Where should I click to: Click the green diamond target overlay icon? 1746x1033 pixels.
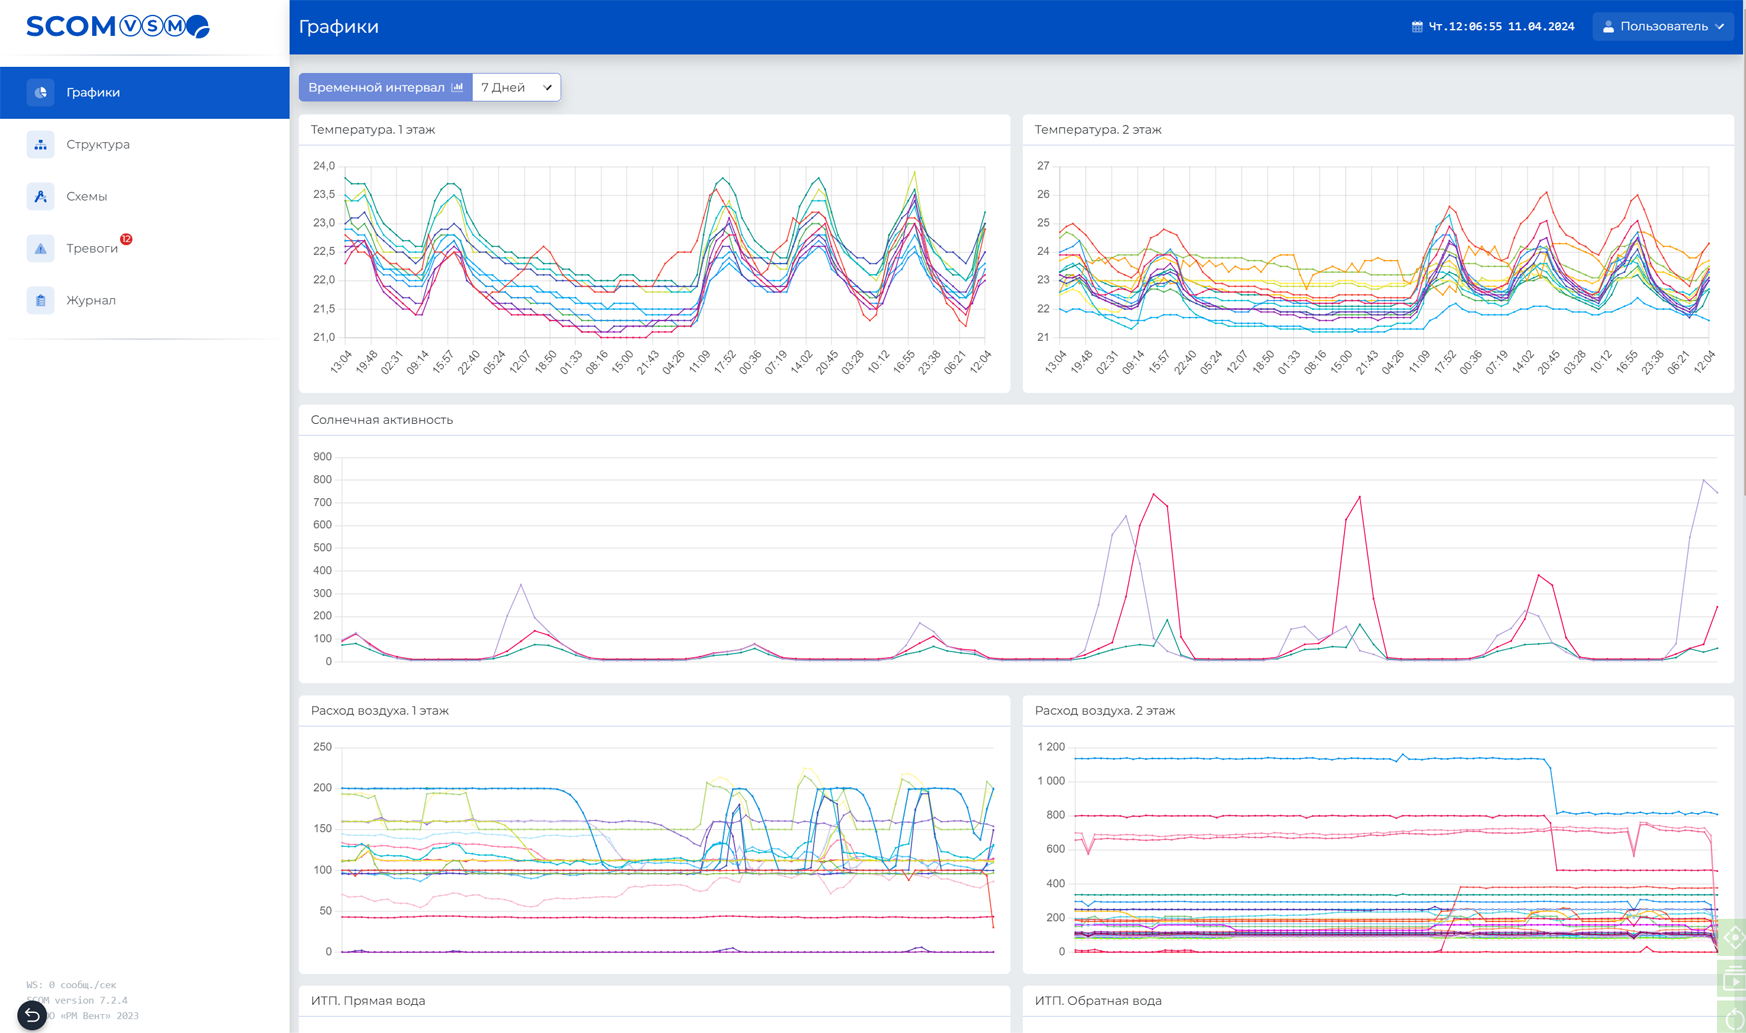[1733, 938]
